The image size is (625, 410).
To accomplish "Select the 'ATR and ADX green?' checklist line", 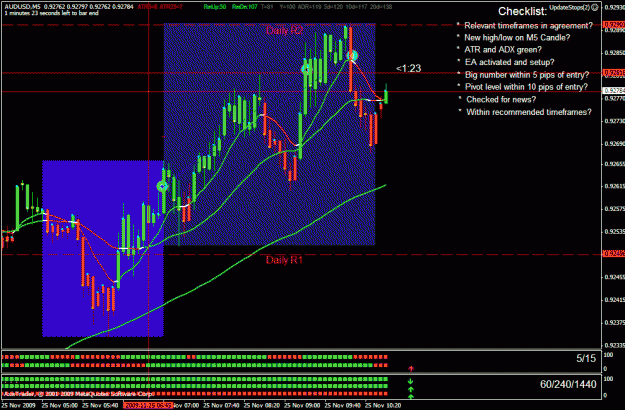I will (x=503, y=50).
